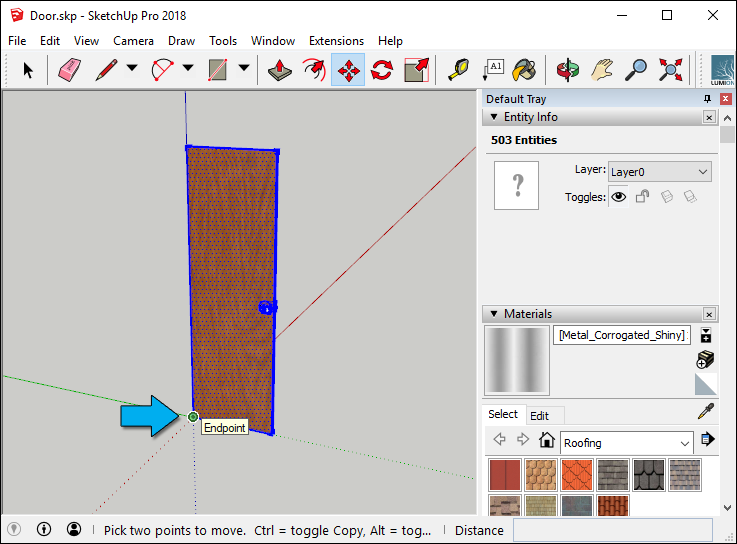Click the Zoom Extents tool
The width and height of the screenshot is (737, 544).
(670, 70)
